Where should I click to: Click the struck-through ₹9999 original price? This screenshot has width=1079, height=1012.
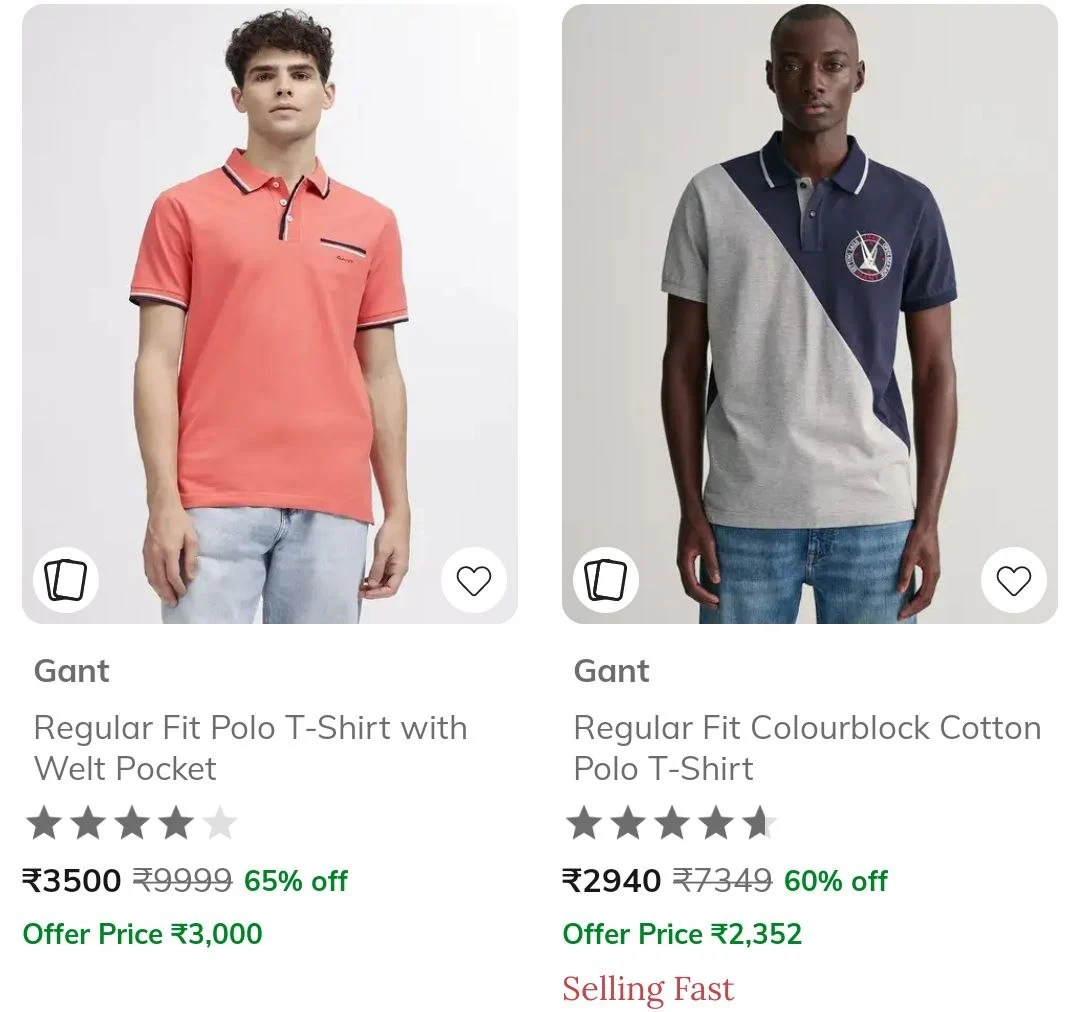[x=182, y=881]
